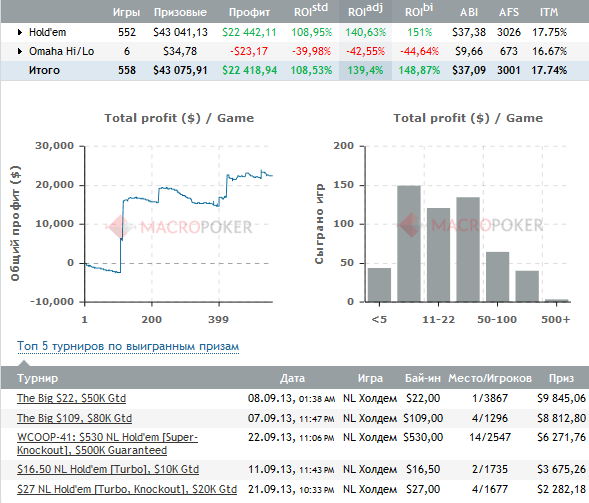Select the 50-100 buy-in histogram bar

click(x=497, y=277)
